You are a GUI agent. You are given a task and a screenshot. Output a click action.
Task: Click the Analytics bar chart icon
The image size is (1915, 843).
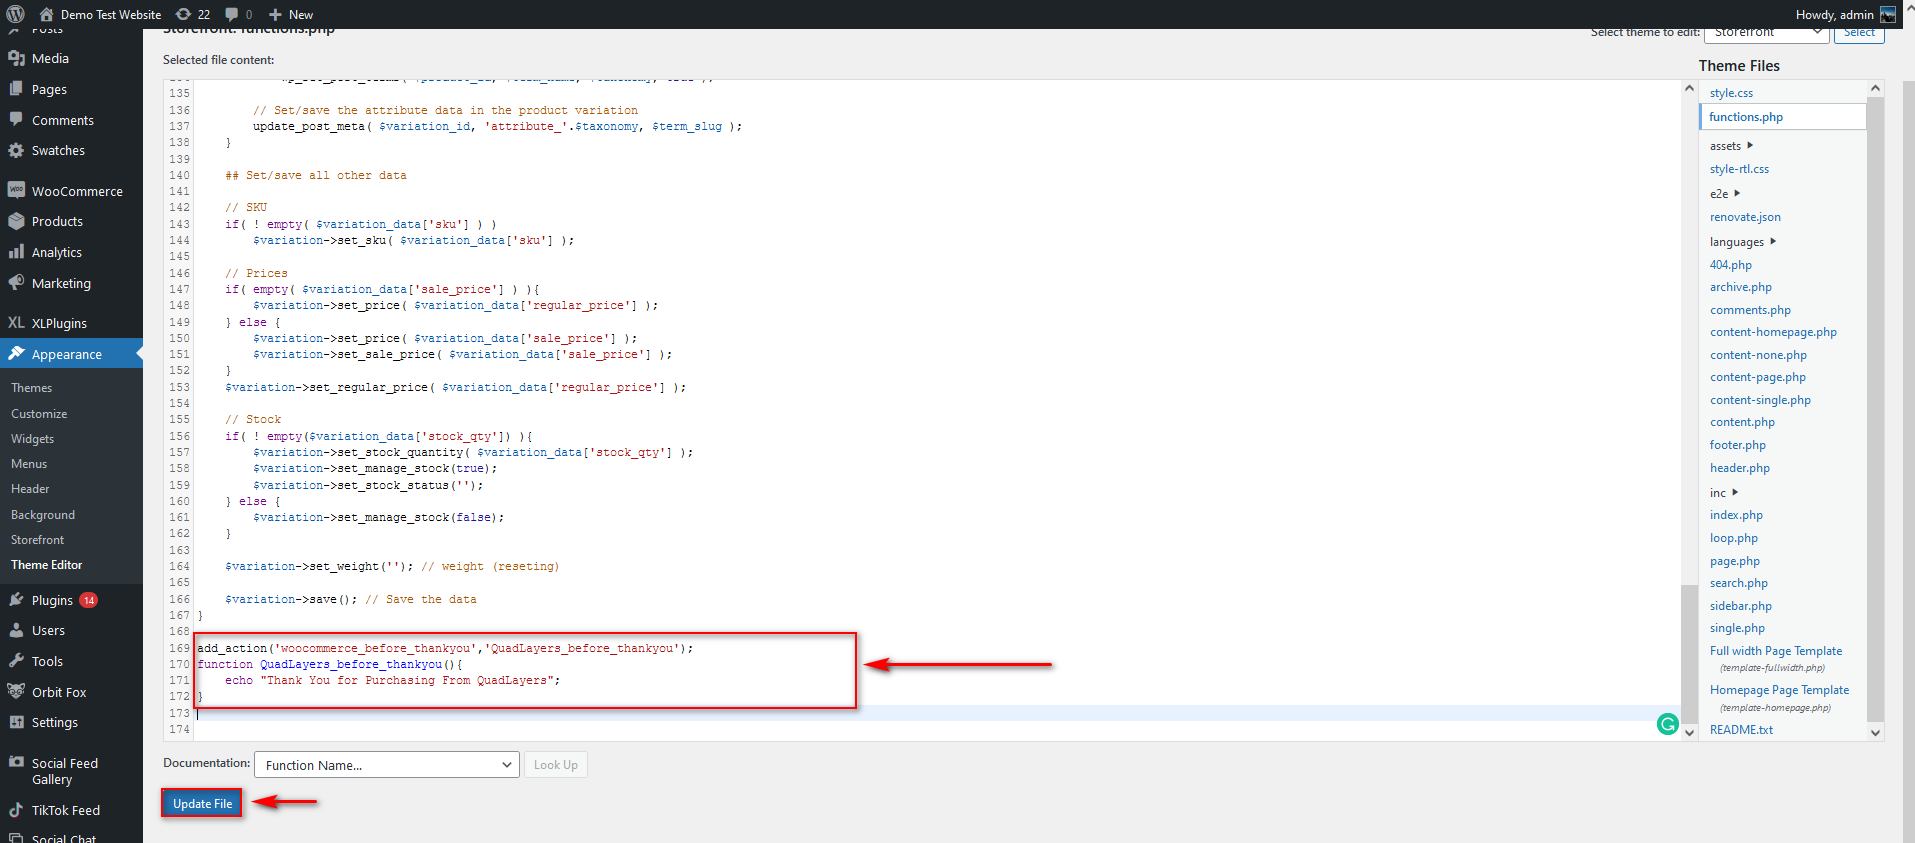coord(16,252)
